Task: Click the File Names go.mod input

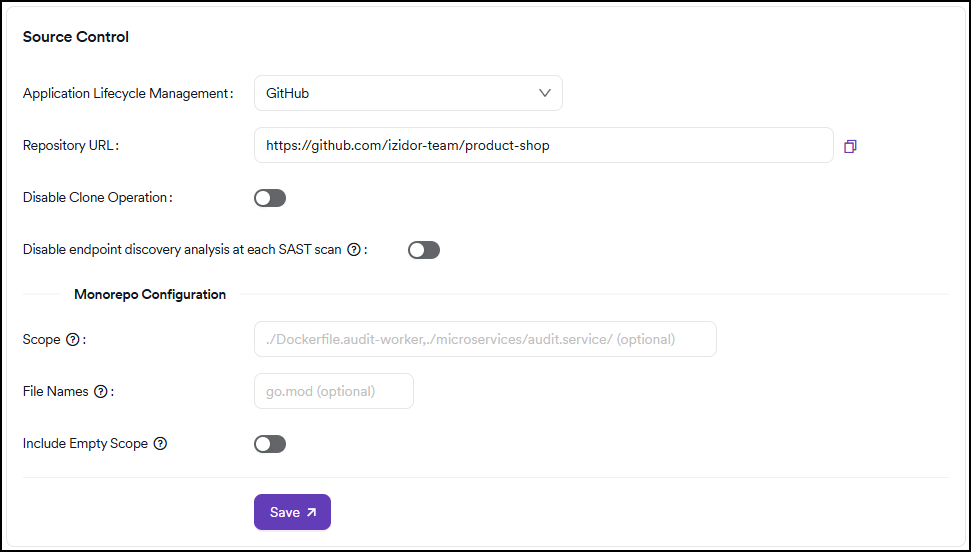Action: click(x=333, y=391)
